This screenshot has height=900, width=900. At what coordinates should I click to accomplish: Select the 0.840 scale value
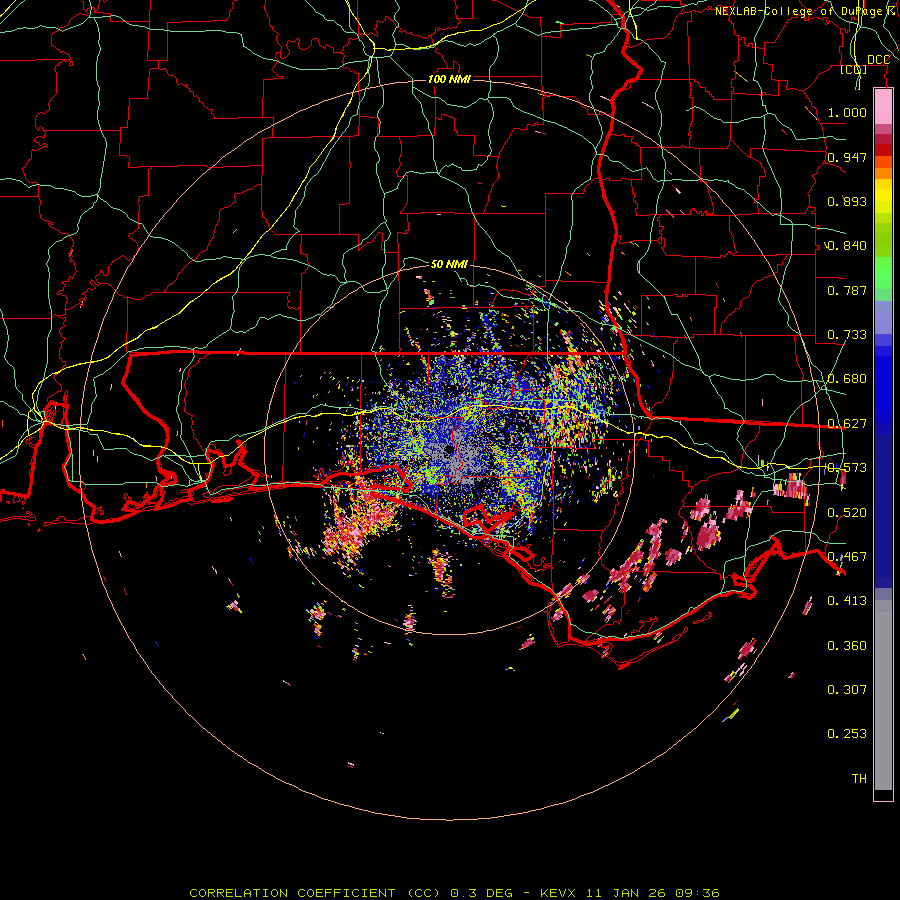click(847, 246)
